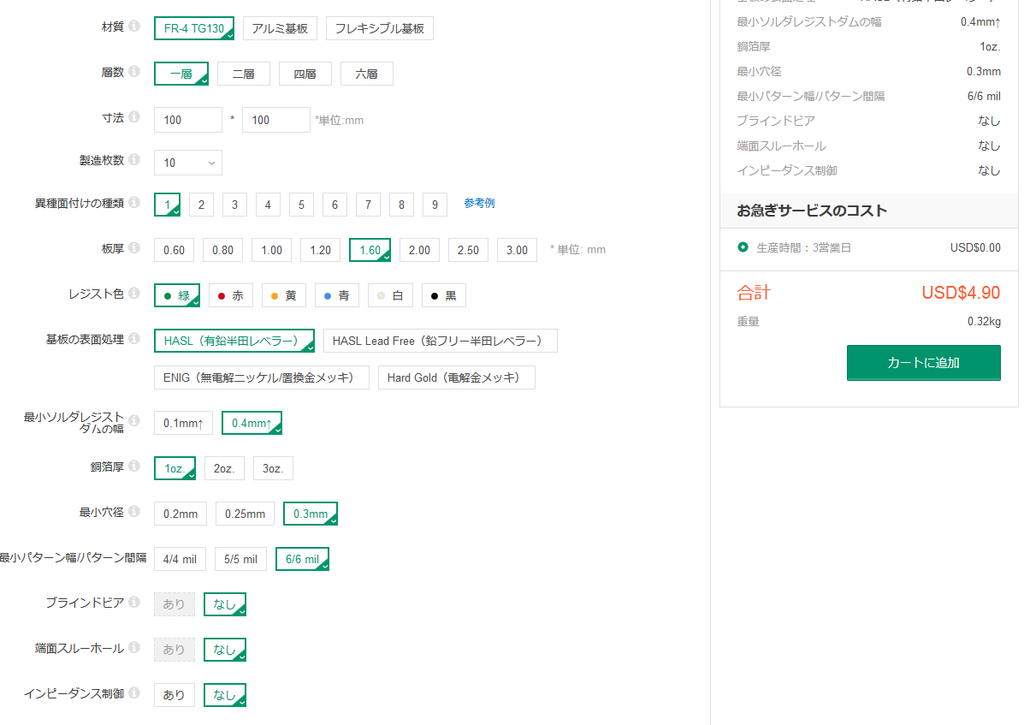Select the red 赤 solder mask color
This screenshot has width=1024, height=725.
click(230, 294)
